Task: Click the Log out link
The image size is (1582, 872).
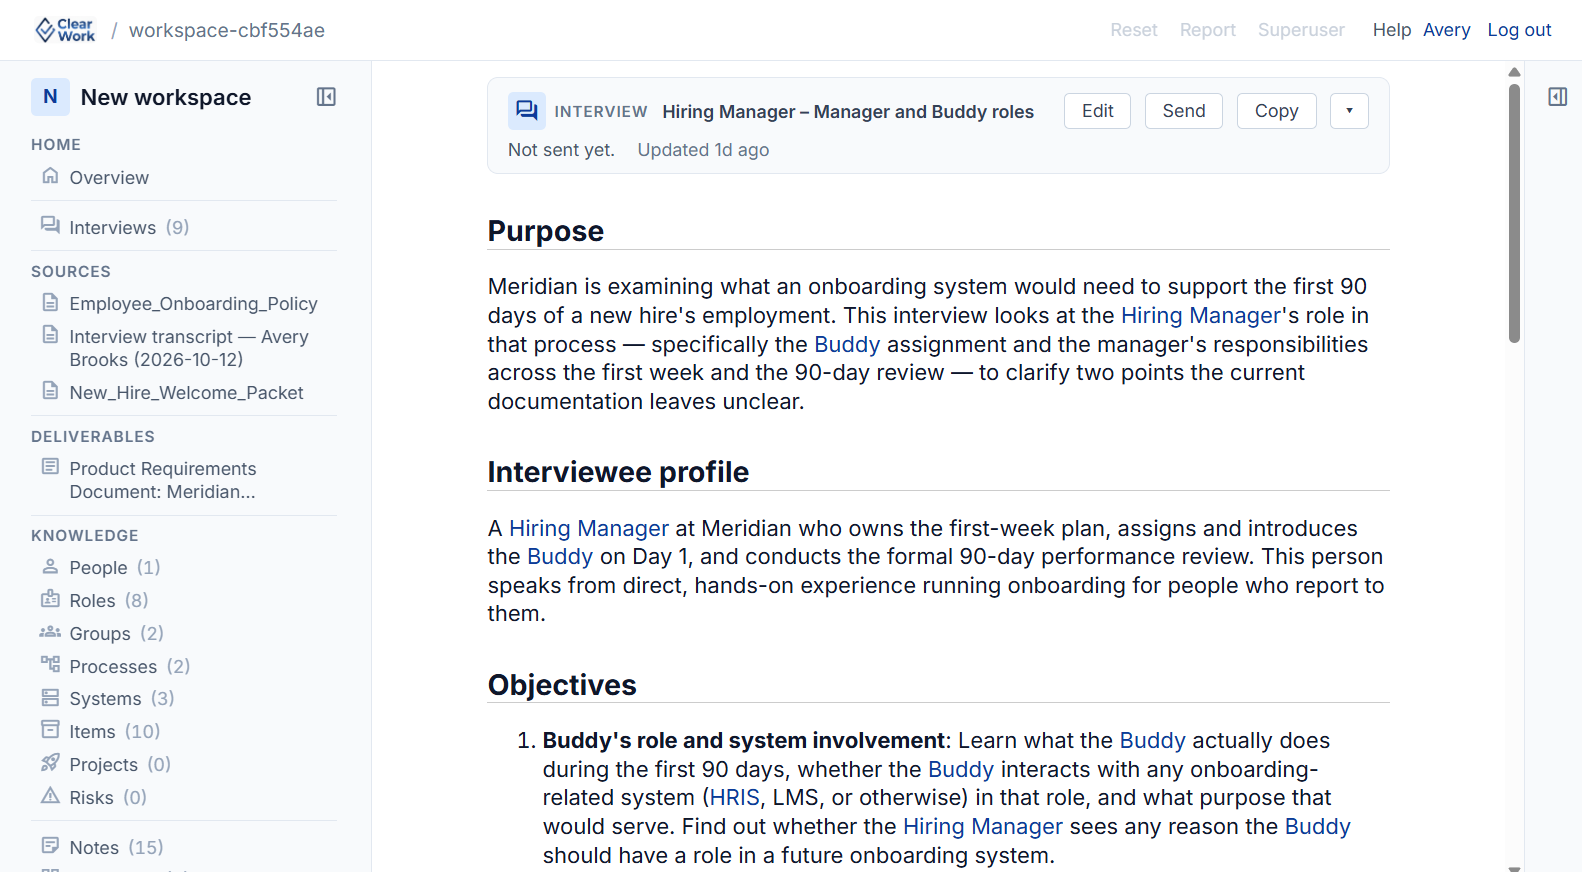Action: 1519,30
